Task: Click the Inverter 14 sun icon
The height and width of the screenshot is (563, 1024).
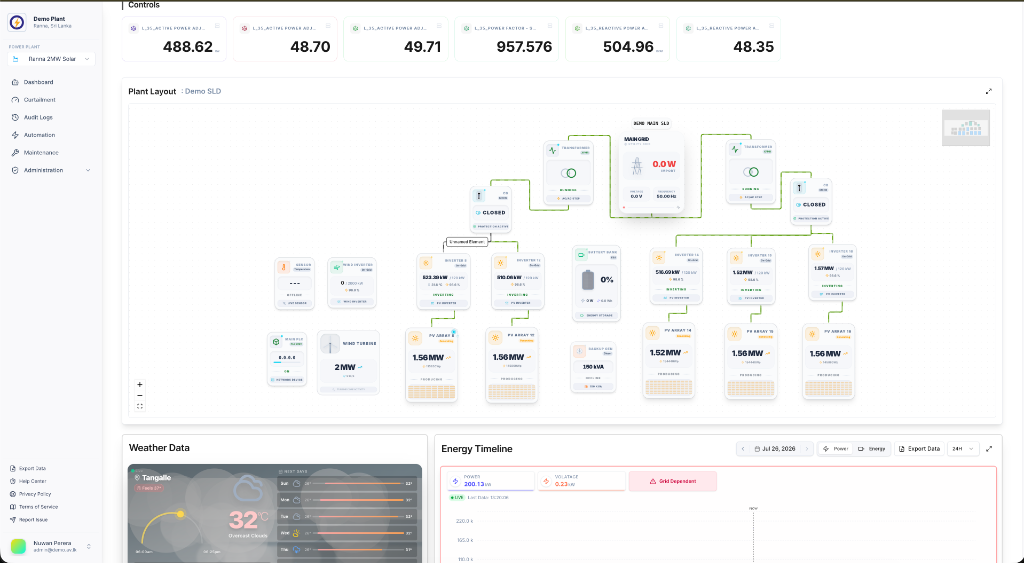Action: [x=659, y=257]
